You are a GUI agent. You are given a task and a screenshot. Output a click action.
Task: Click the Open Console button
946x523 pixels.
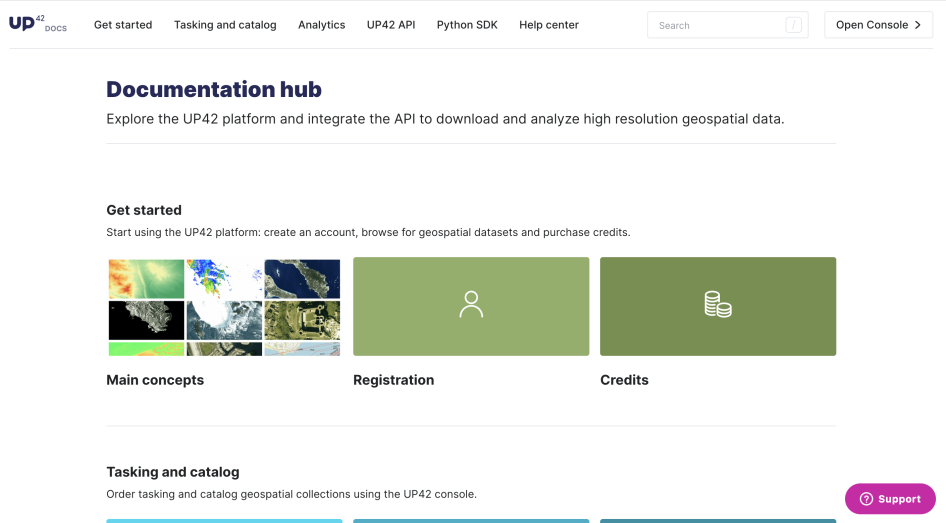pos(878,25)
